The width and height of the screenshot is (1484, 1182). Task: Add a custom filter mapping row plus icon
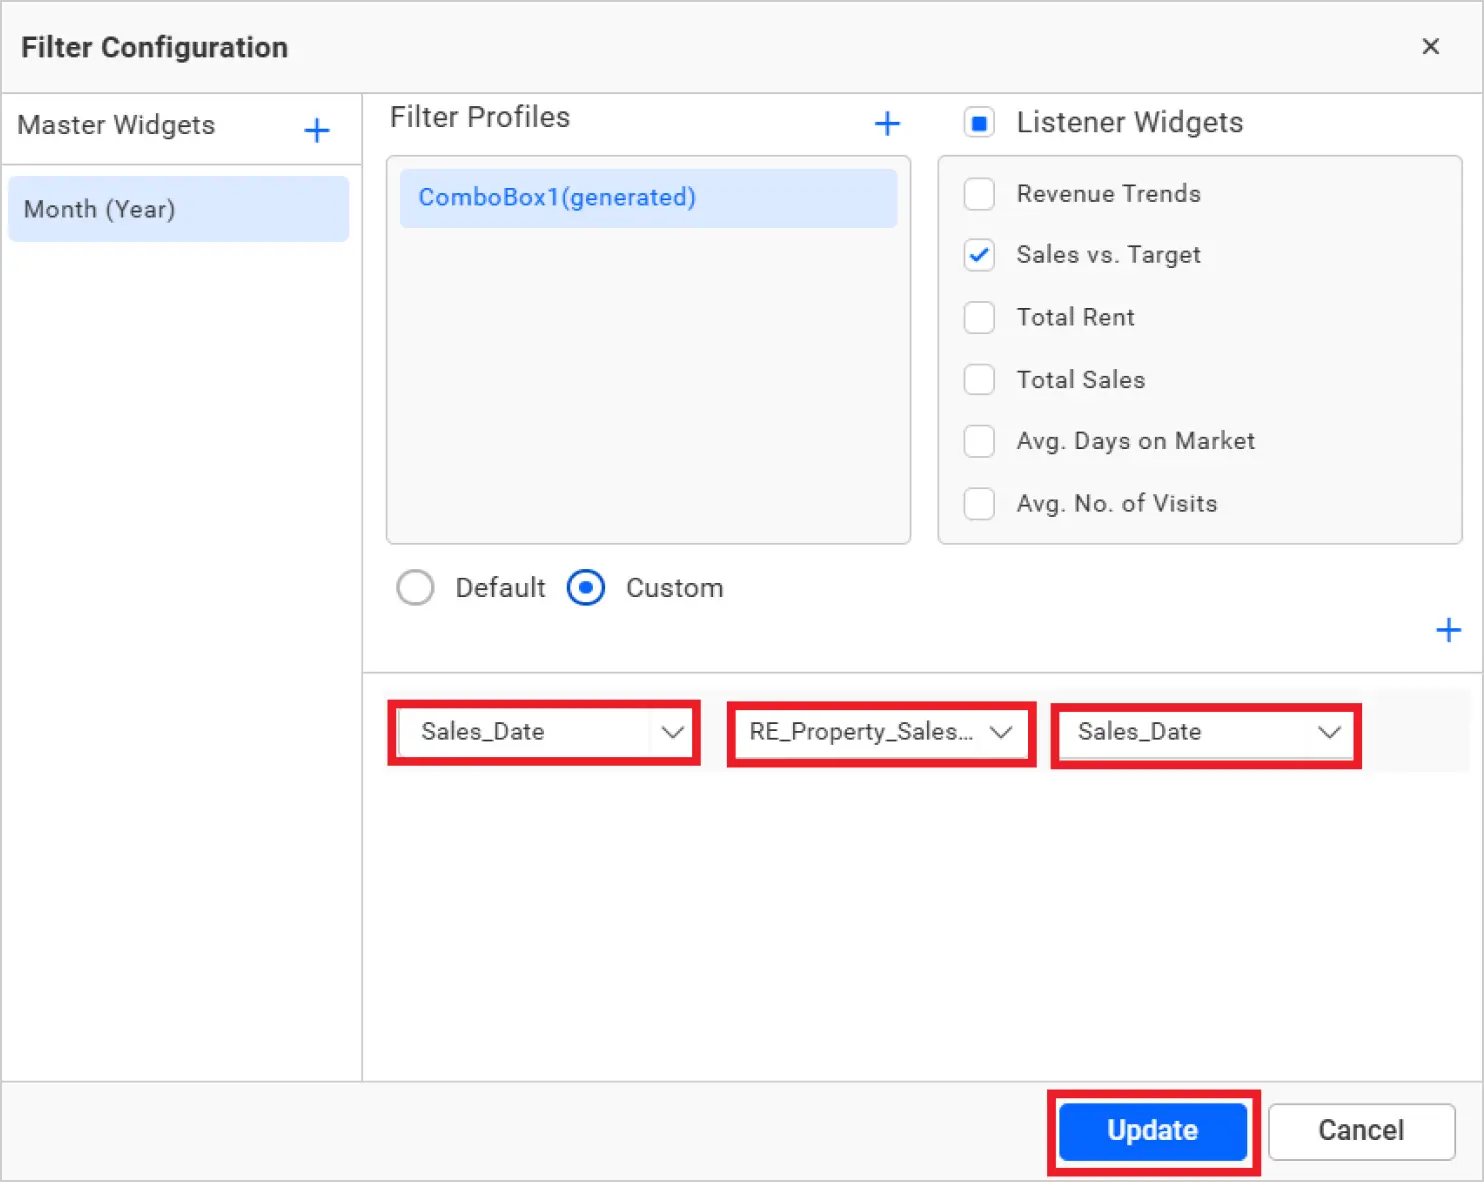(x=1448, y=630)
